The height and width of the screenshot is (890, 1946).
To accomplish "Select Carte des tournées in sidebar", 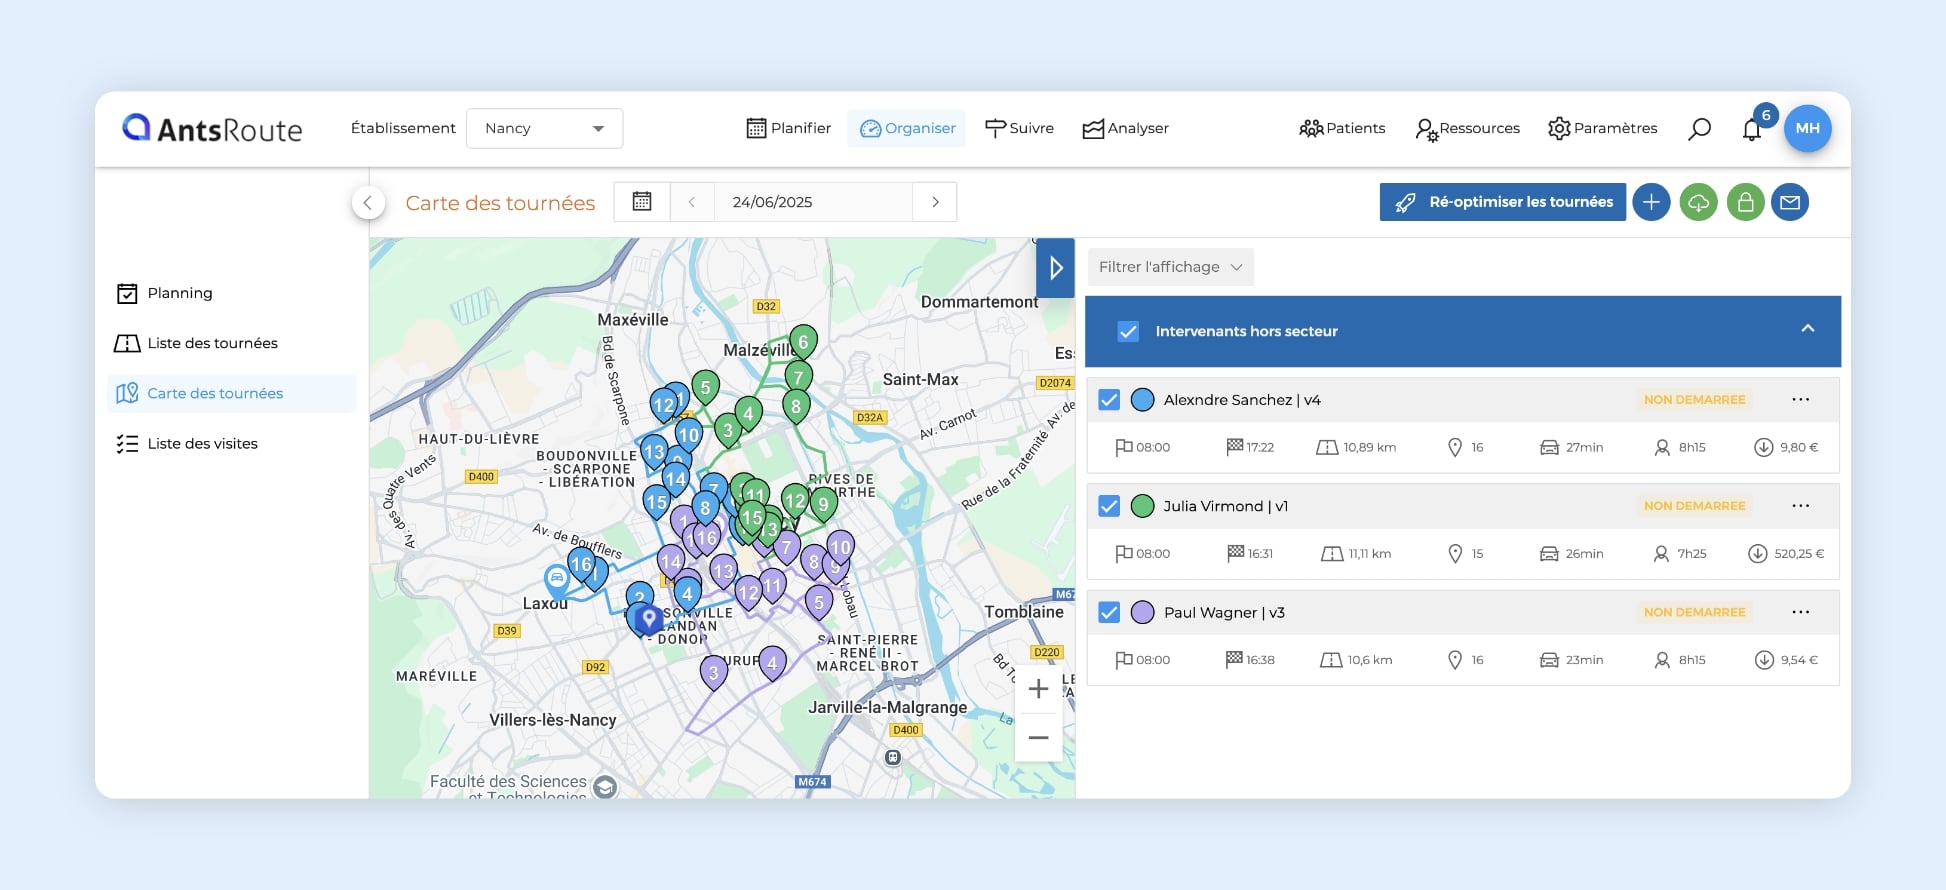I will point(231,393).
